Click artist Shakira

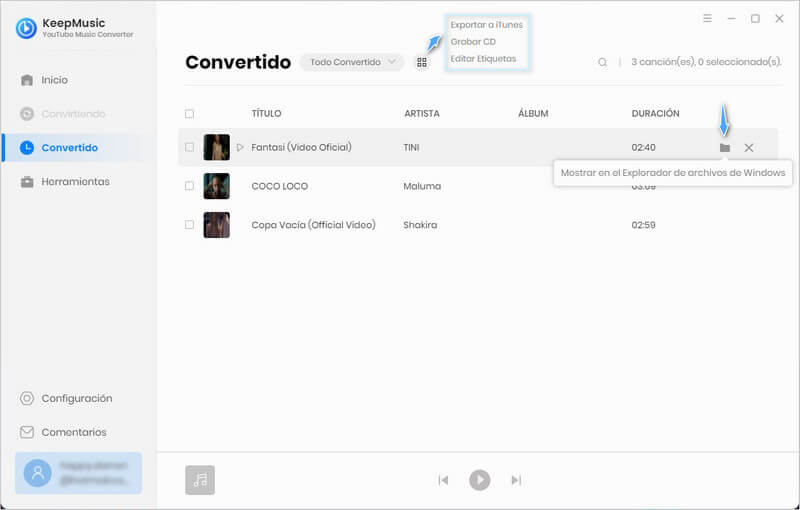click(x=420, y=225)
